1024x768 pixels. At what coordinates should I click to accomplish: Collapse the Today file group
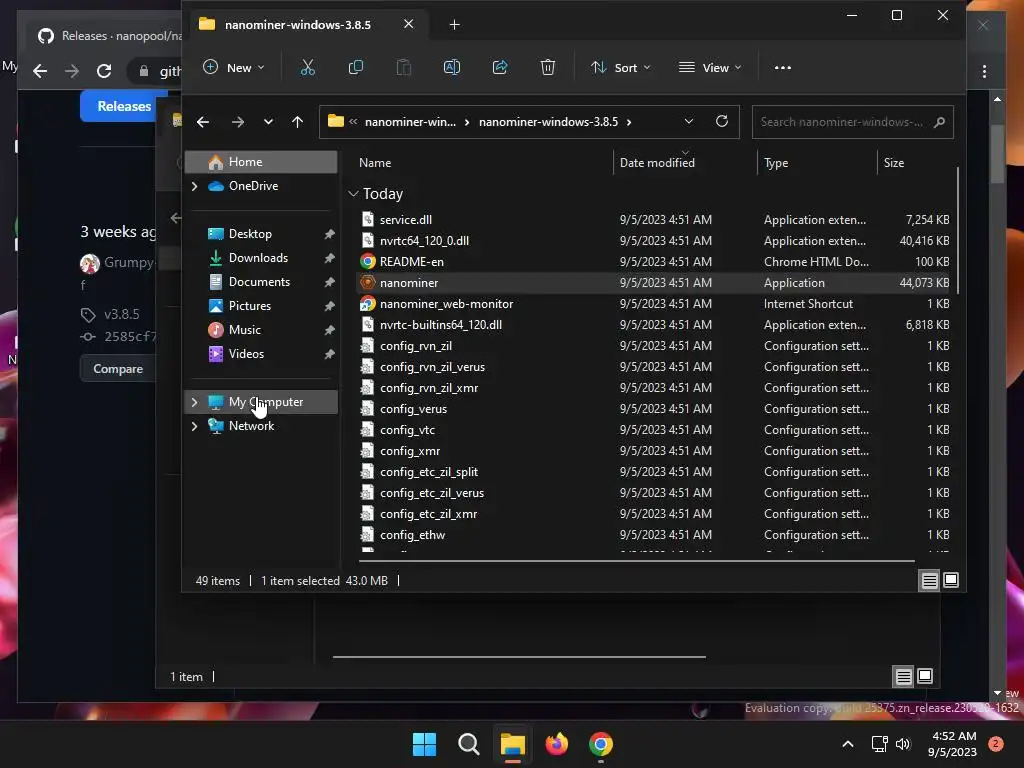click(353, 194)
